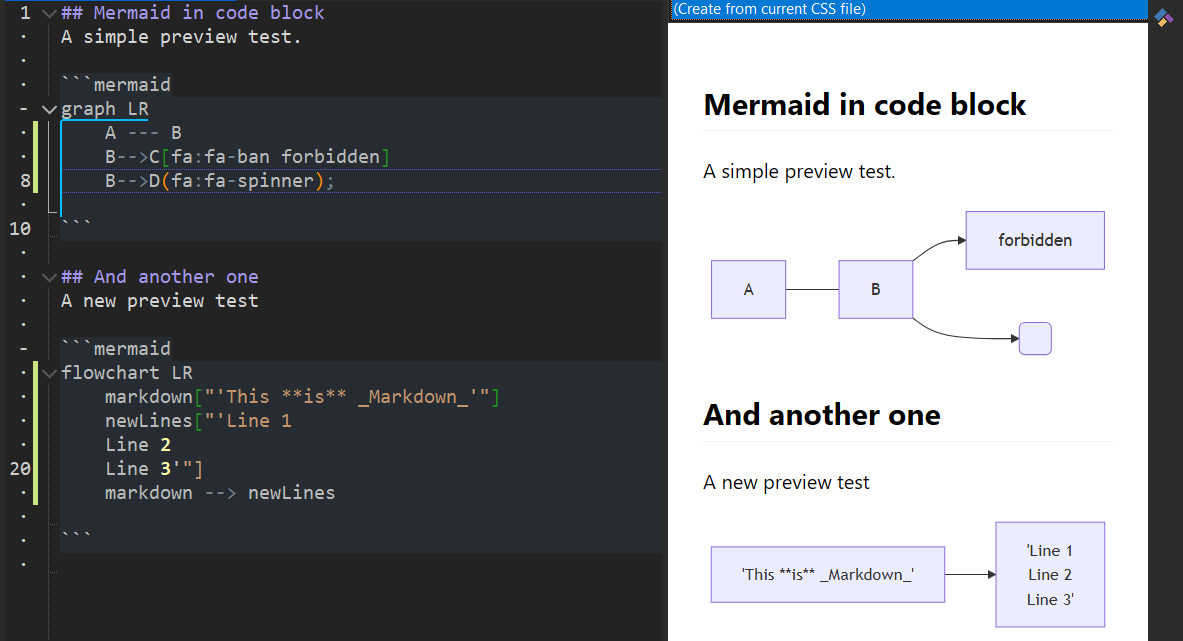The width and height of the screenshot is (1183, 641).
Task: Click the 'This **is** _Markdown_' diagram node
Action: [828, 575]
